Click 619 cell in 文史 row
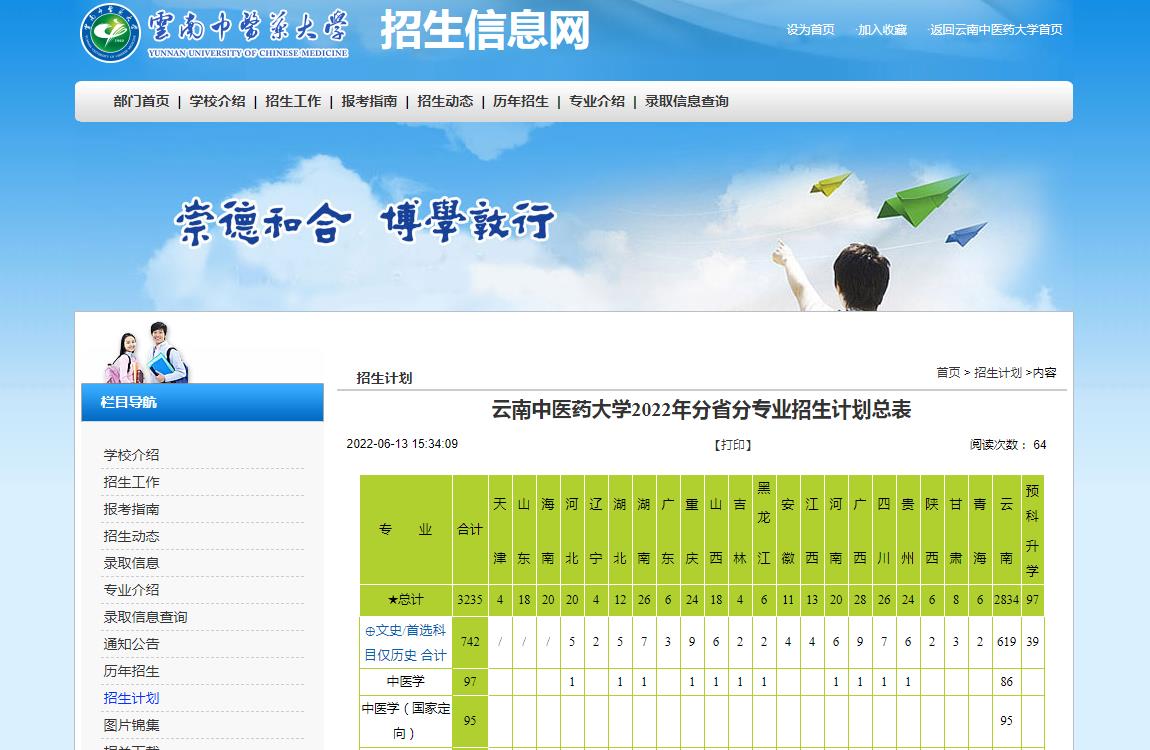This screenshot has height=750, width=1150. pyautogui.click(x=1006, y=641)
